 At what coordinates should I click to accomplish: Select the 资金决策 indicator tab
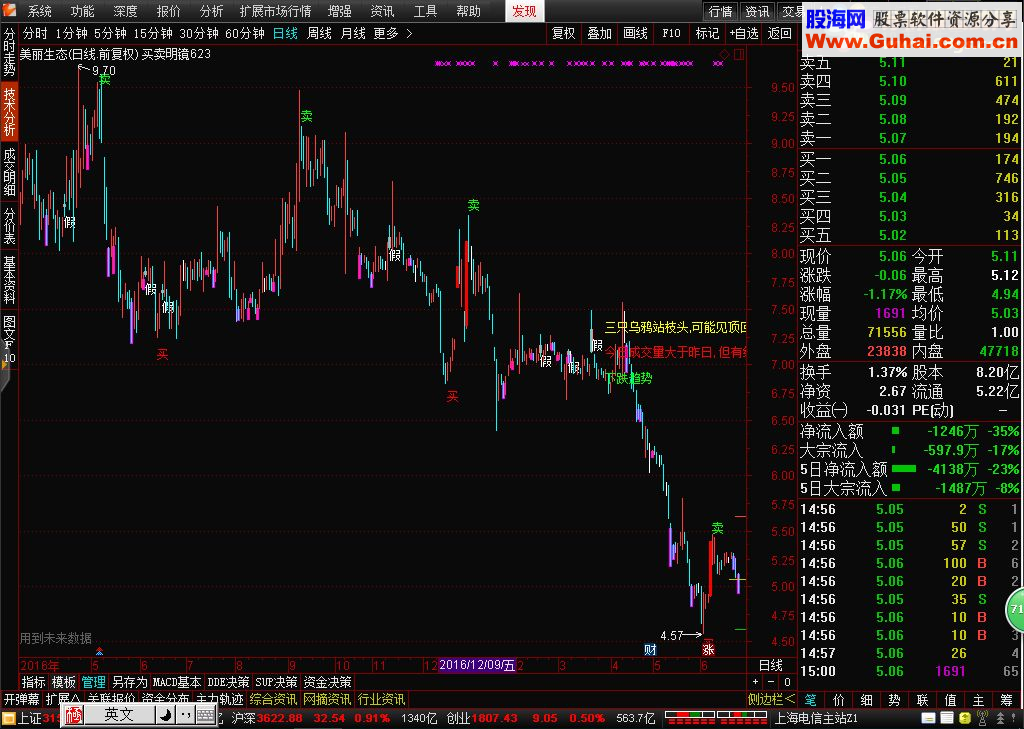327,682
